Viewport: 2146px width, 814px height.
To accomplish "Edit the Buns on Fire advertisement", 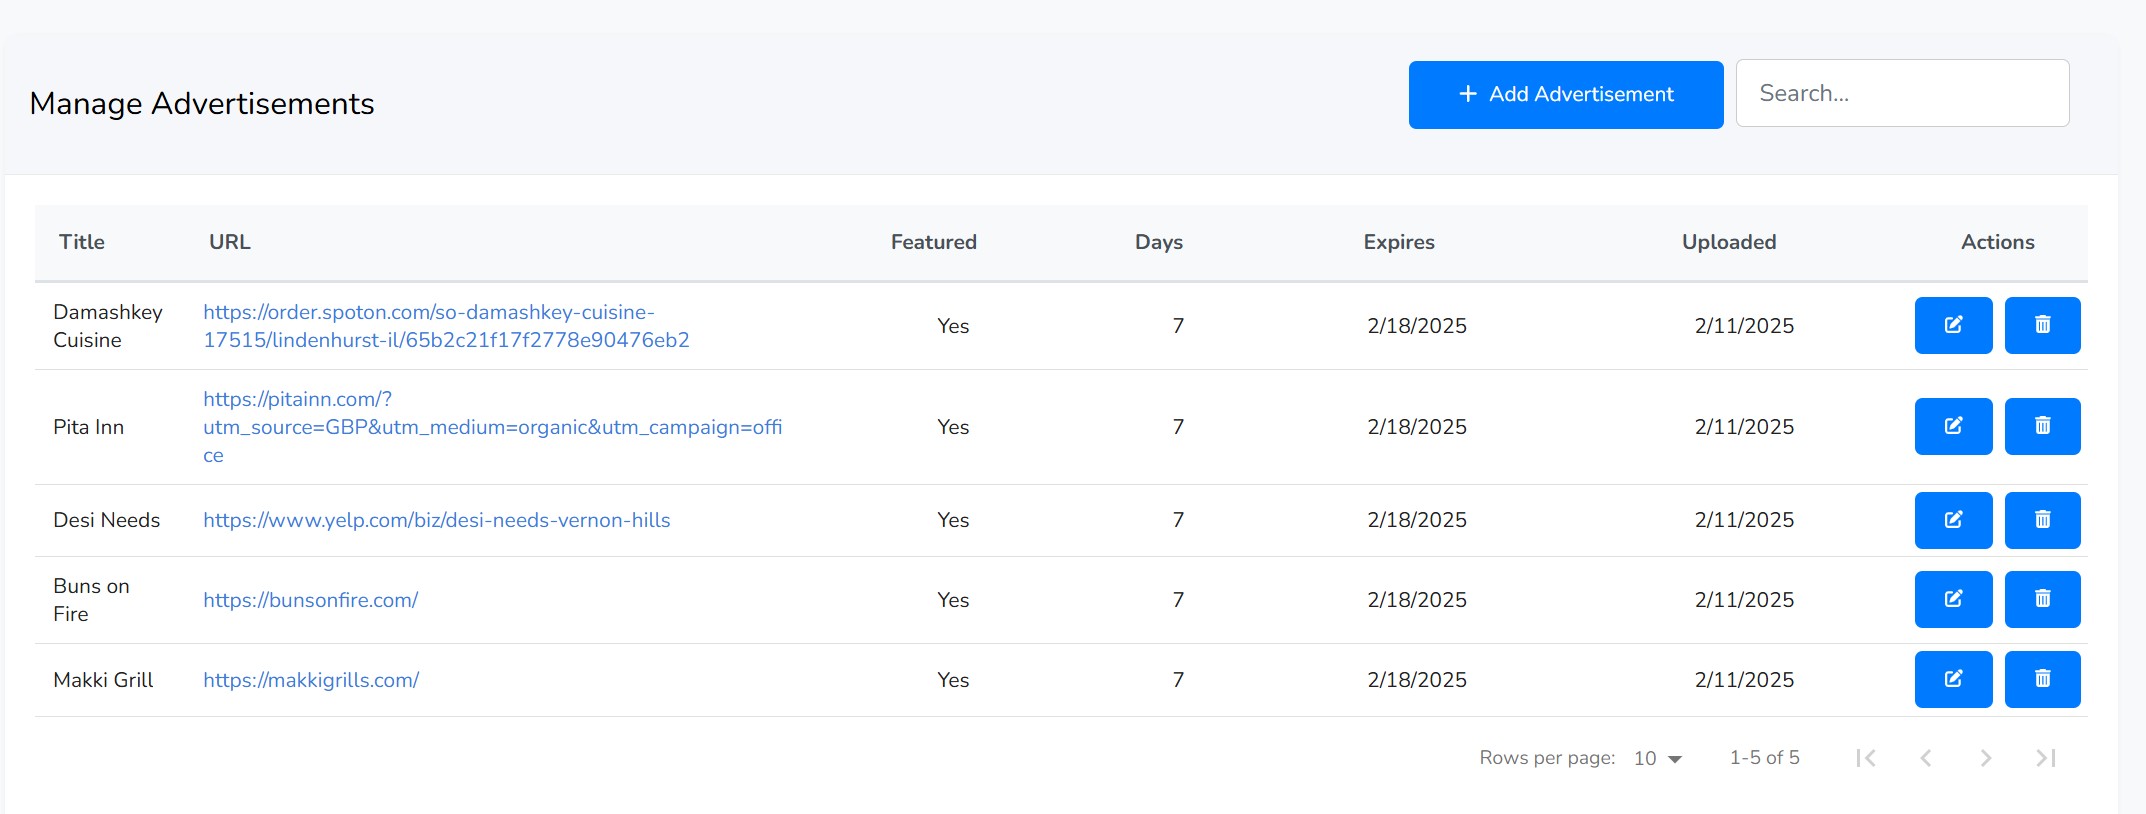I will 1952,599.
